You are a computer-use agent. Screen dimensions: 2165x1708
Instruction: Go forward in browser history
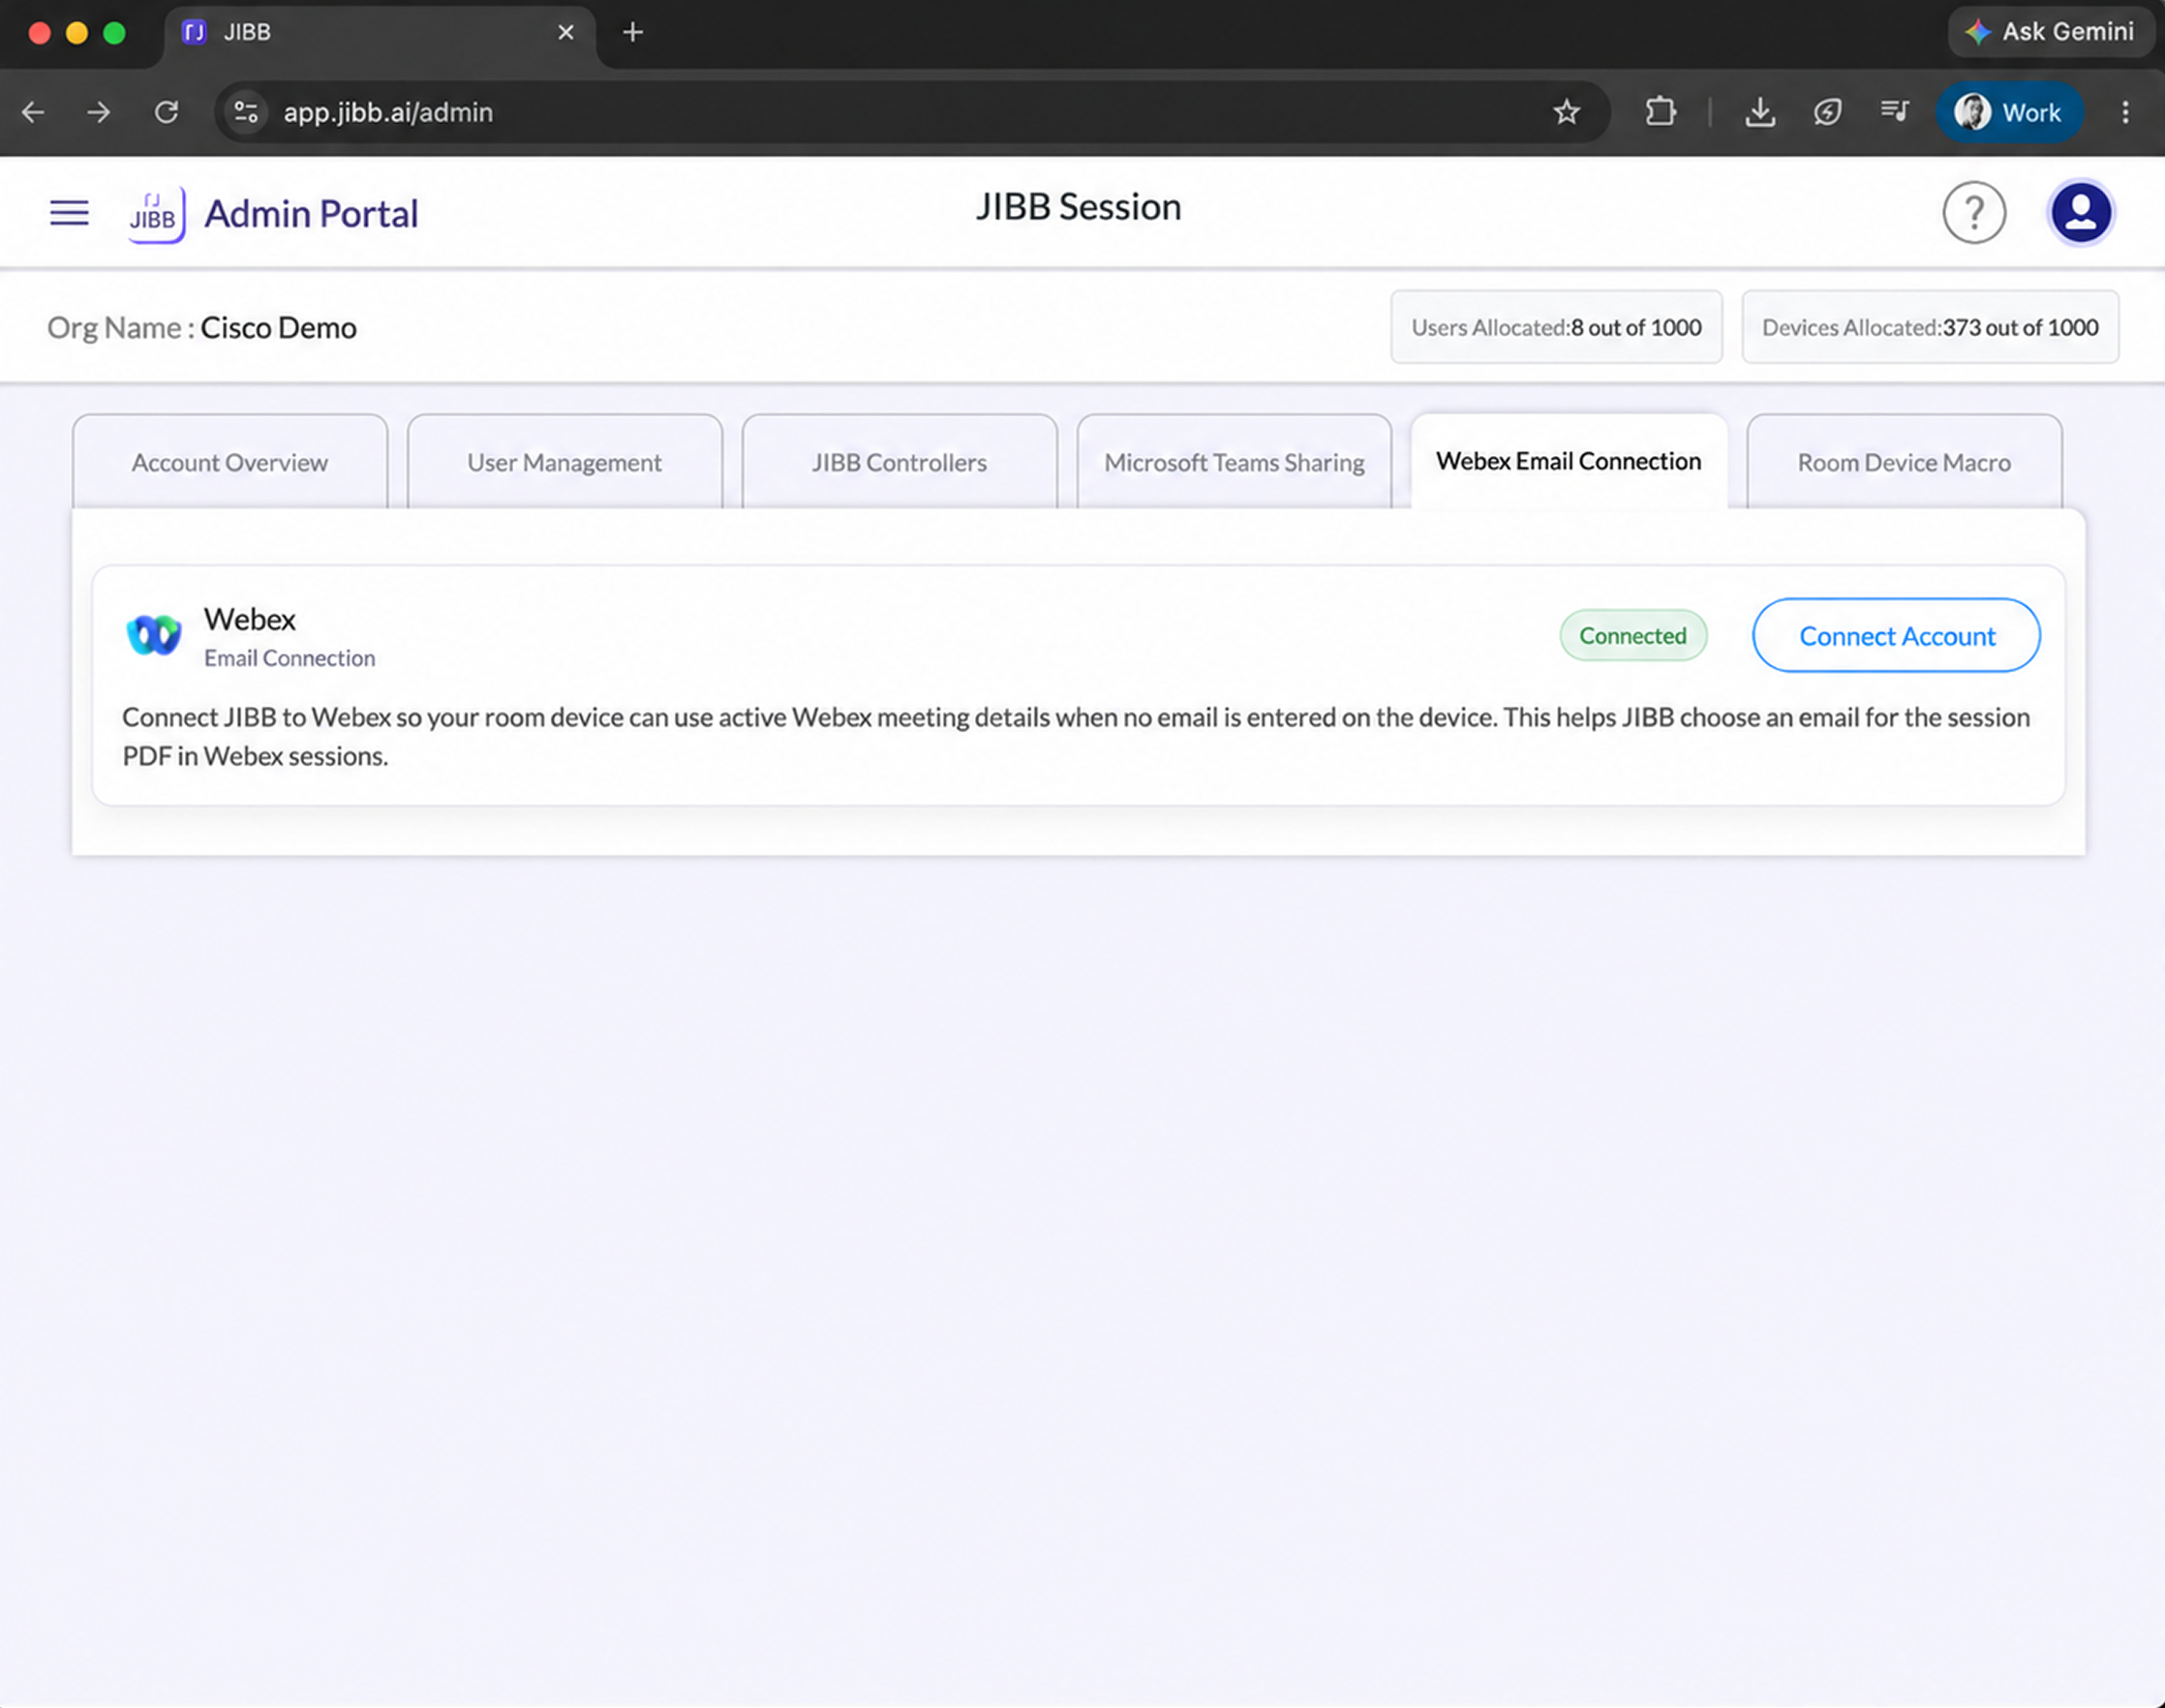99,112
